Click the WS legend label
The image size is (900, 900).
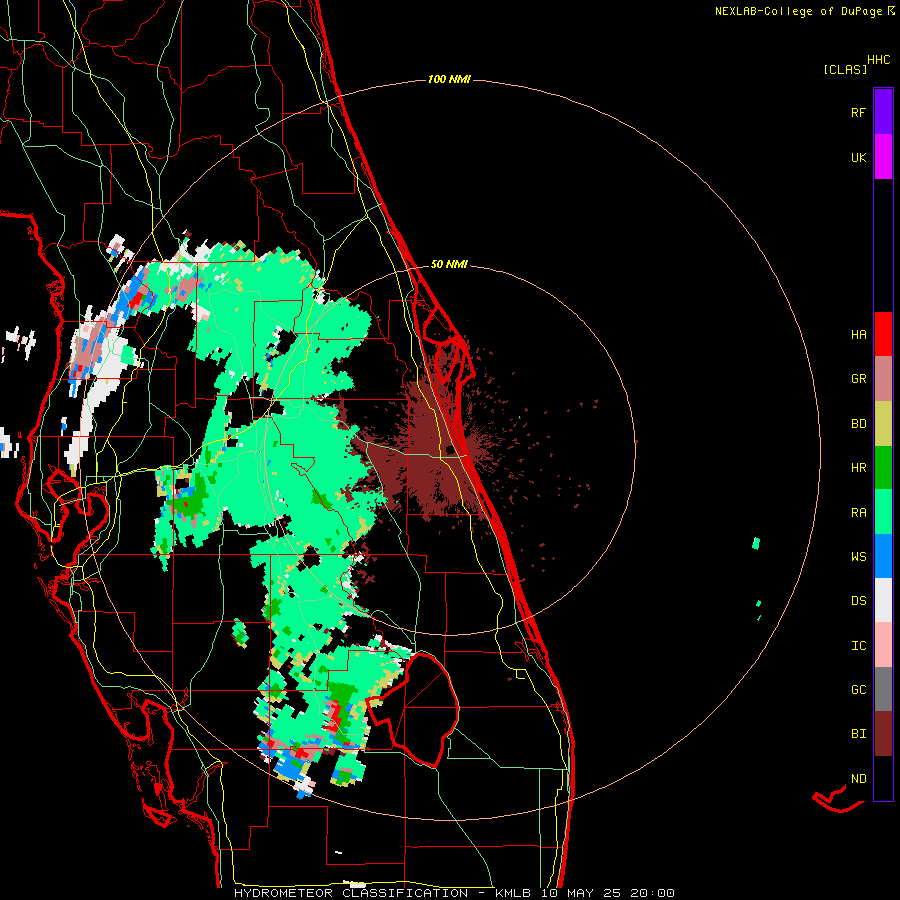point(858,557)
